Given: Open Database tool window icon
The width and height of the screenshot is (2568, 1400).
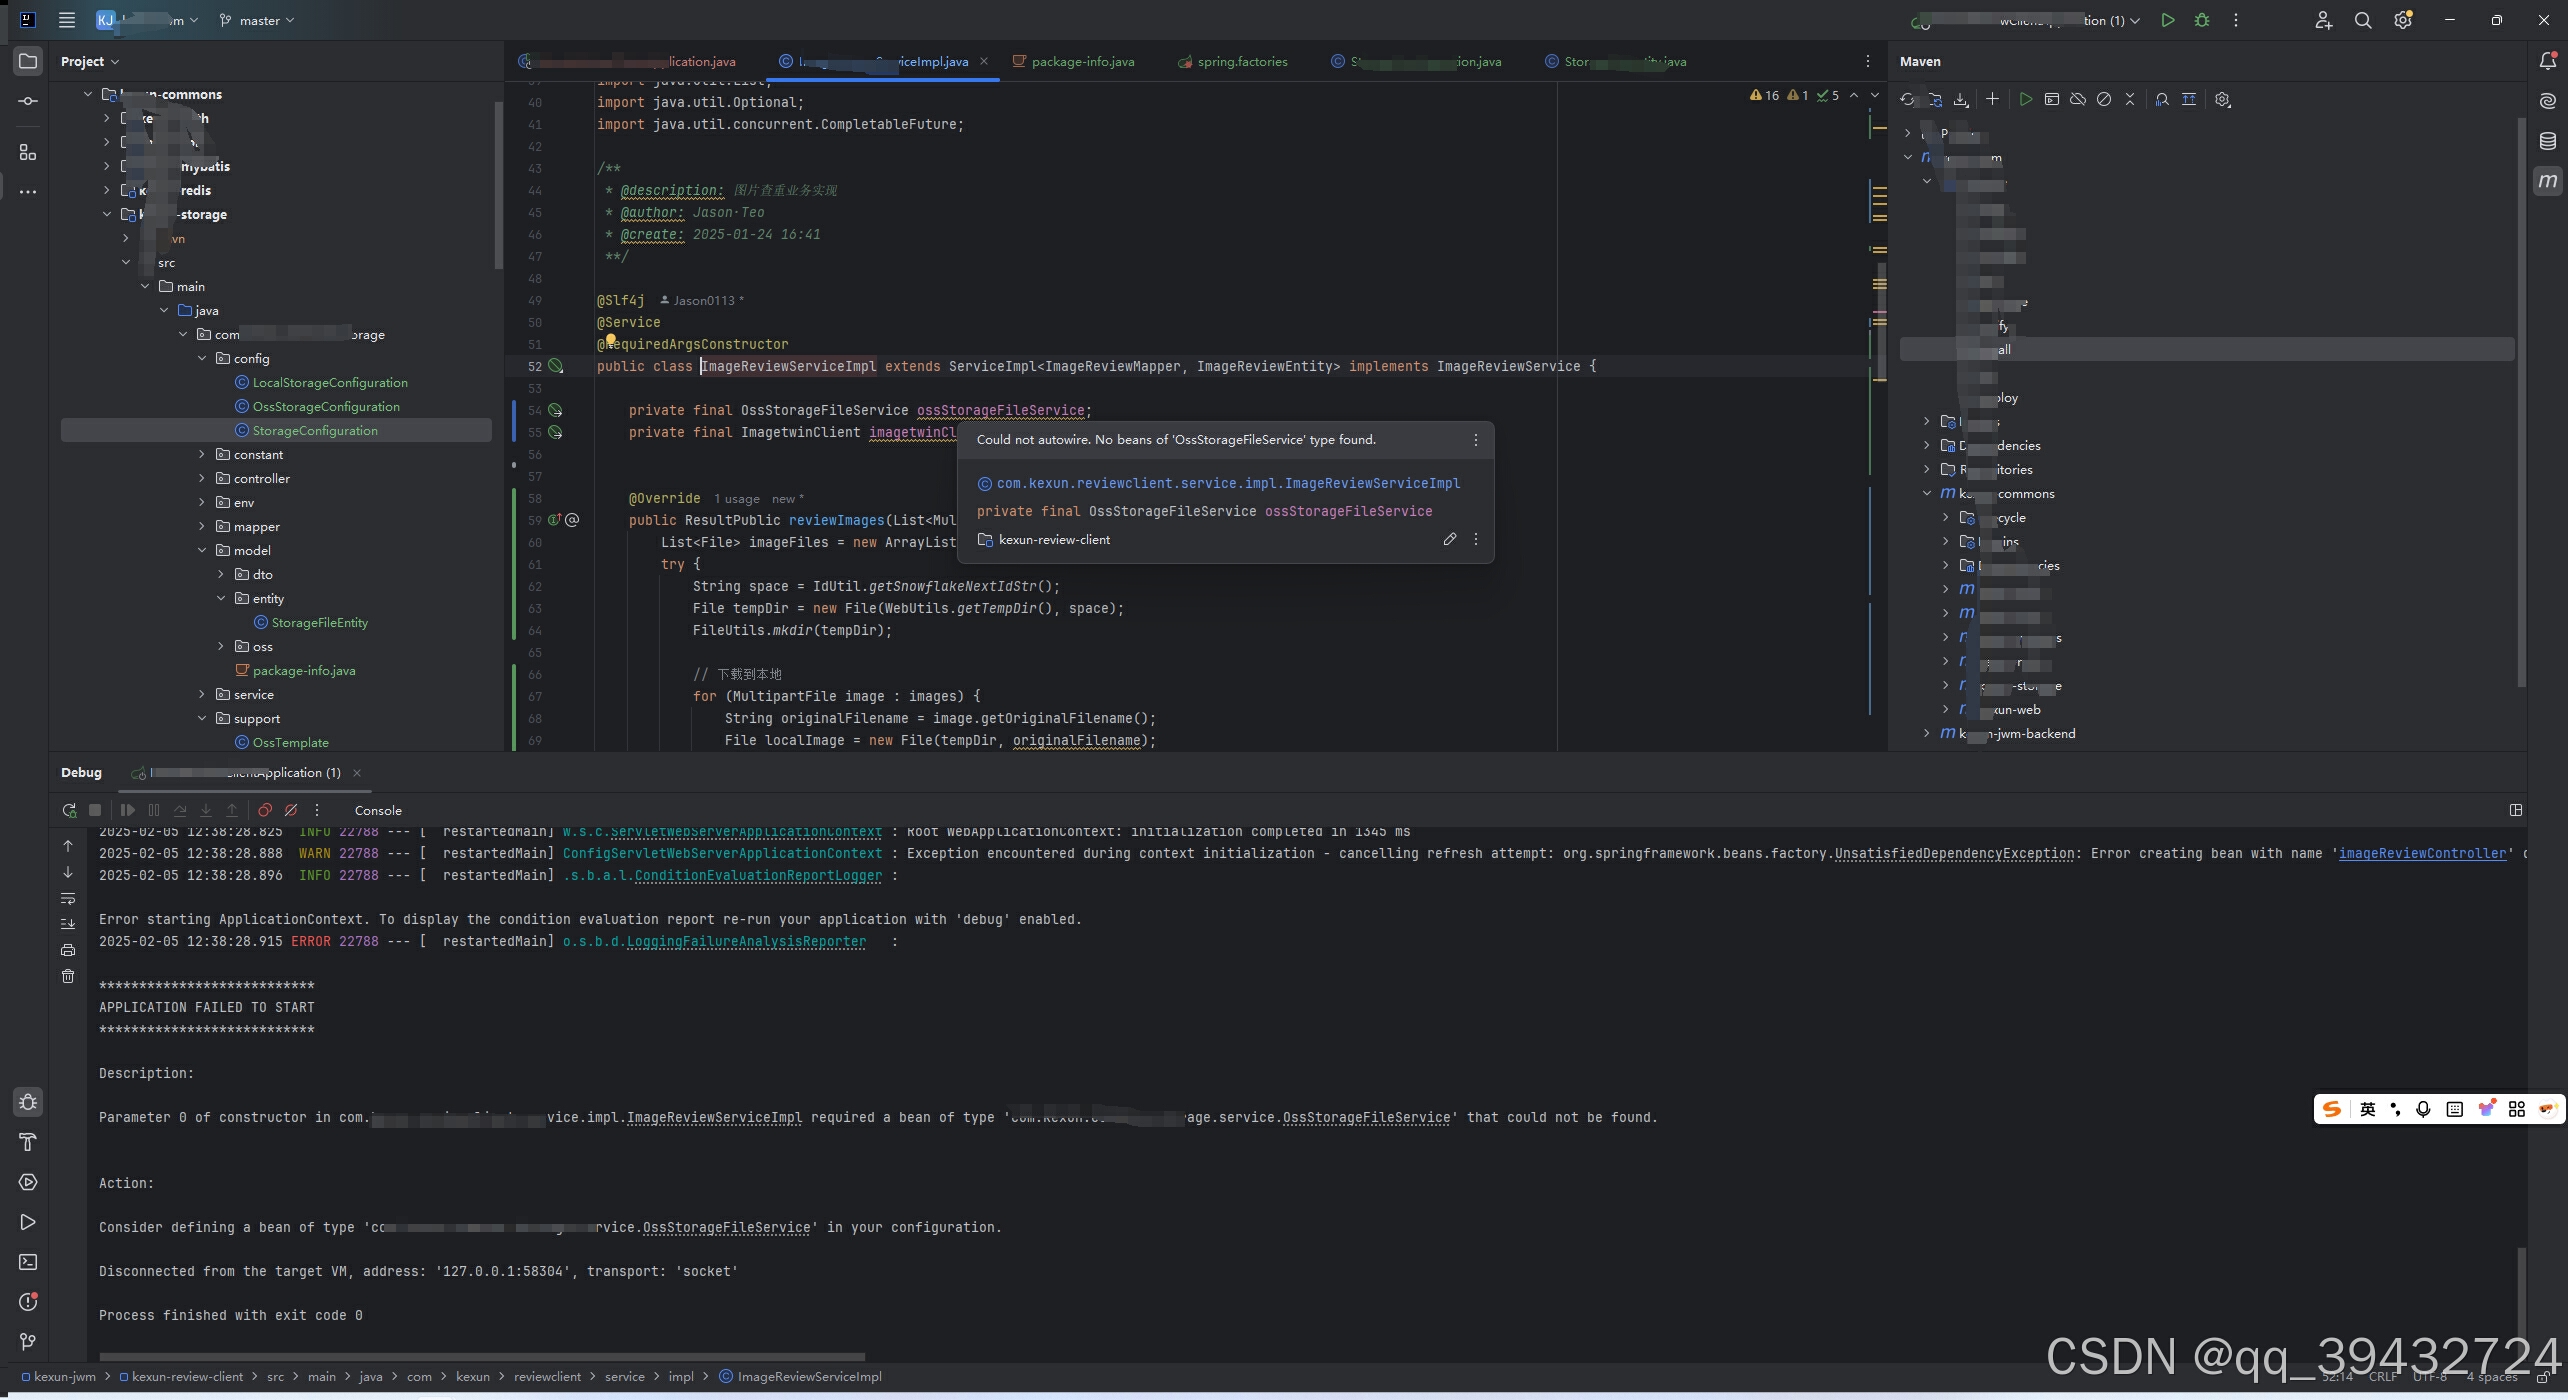Looking at the screenshot, I should [2547, 141].
